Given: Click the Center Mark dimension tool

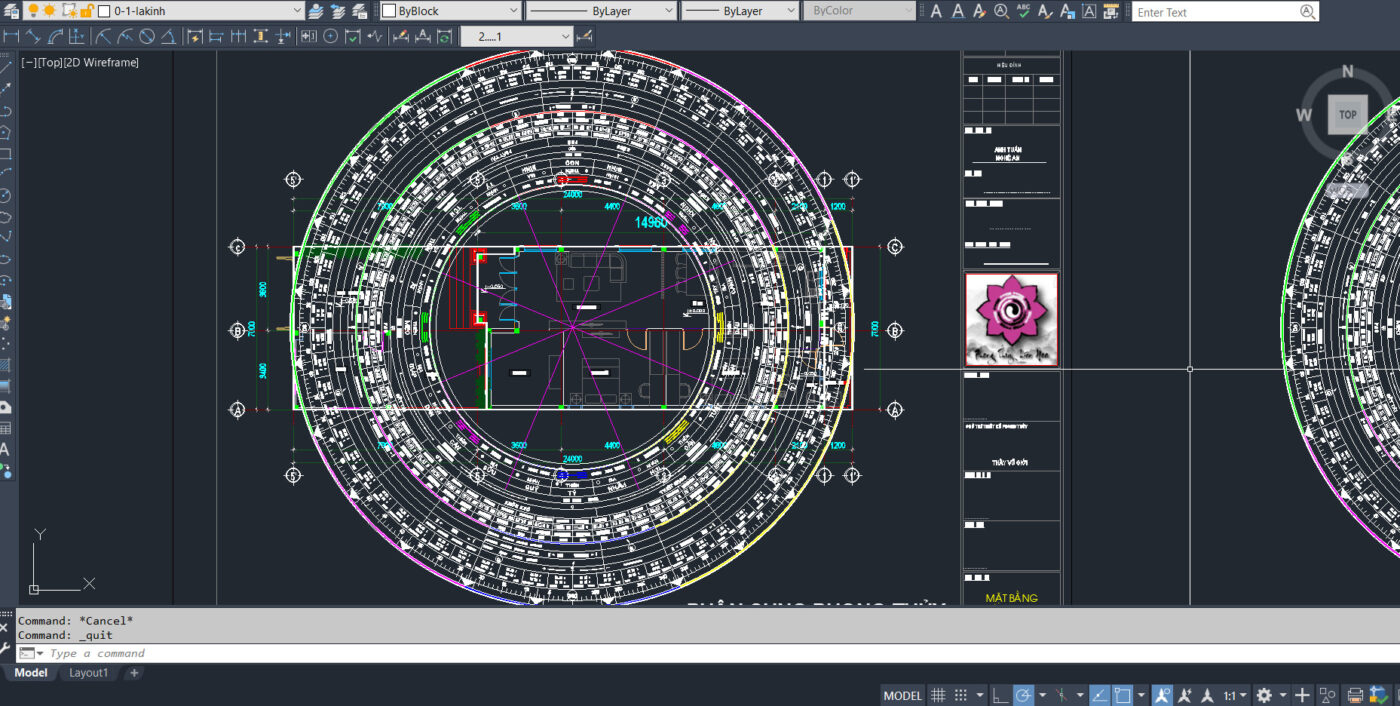Looking at the screenshot, I should [x=330, y=36].
